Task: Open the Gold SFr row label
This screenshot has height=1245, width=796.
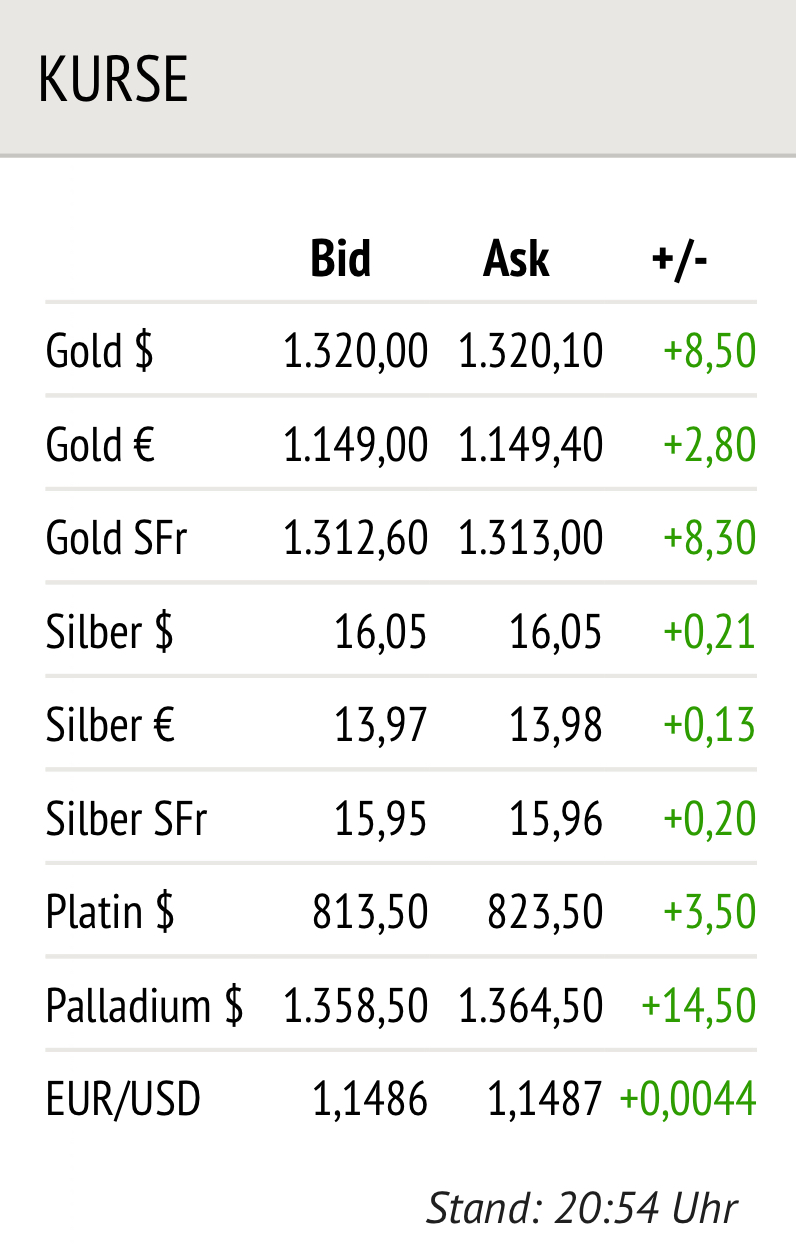Action: point(116,539)
